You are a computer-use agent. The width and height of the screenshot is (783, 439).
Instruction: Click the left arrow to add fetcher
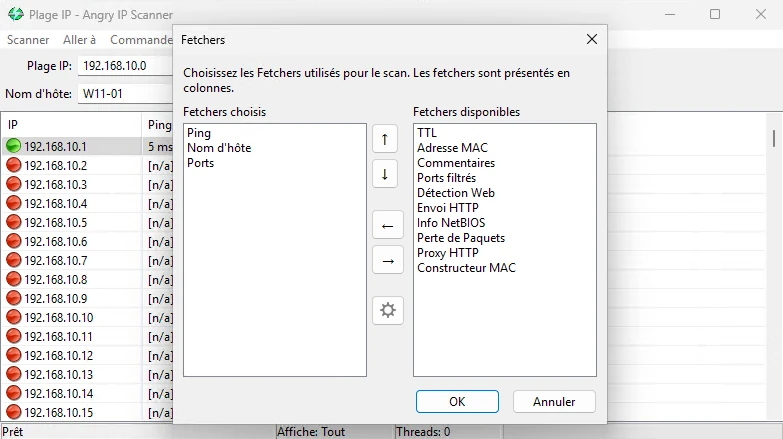click(x=387, y=226)
